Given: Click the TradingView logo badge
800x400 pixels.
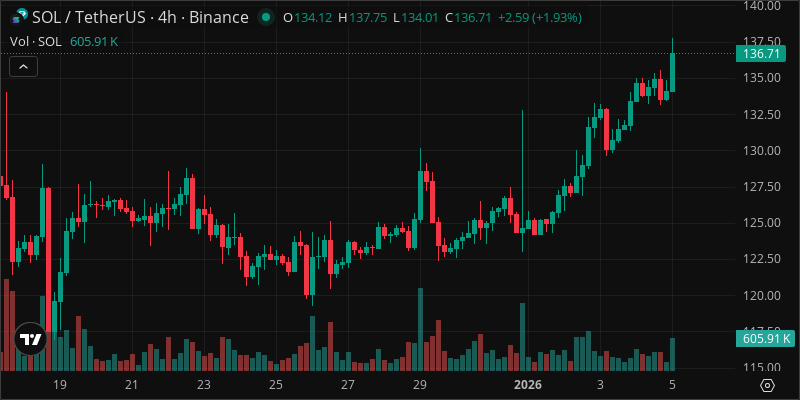Looking at the screenshot, I should tap(31, 339).
